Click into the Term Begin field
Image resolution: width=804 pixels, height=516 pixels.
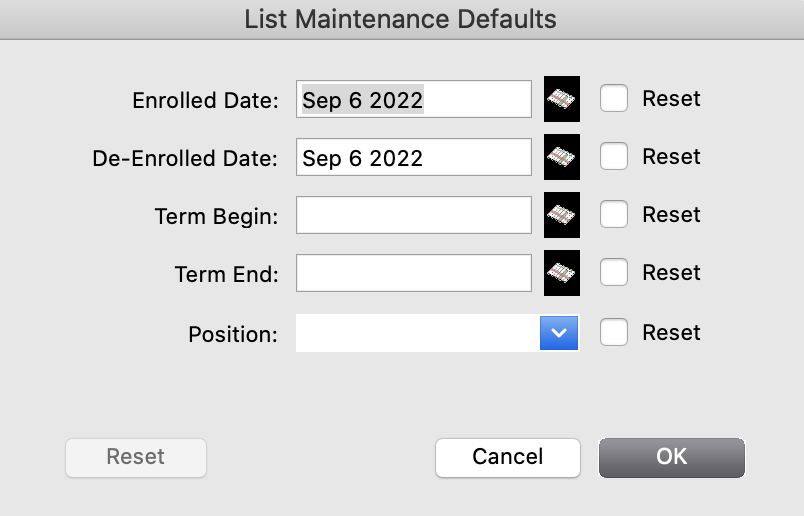pyautogui.click(x=413, y=215)
